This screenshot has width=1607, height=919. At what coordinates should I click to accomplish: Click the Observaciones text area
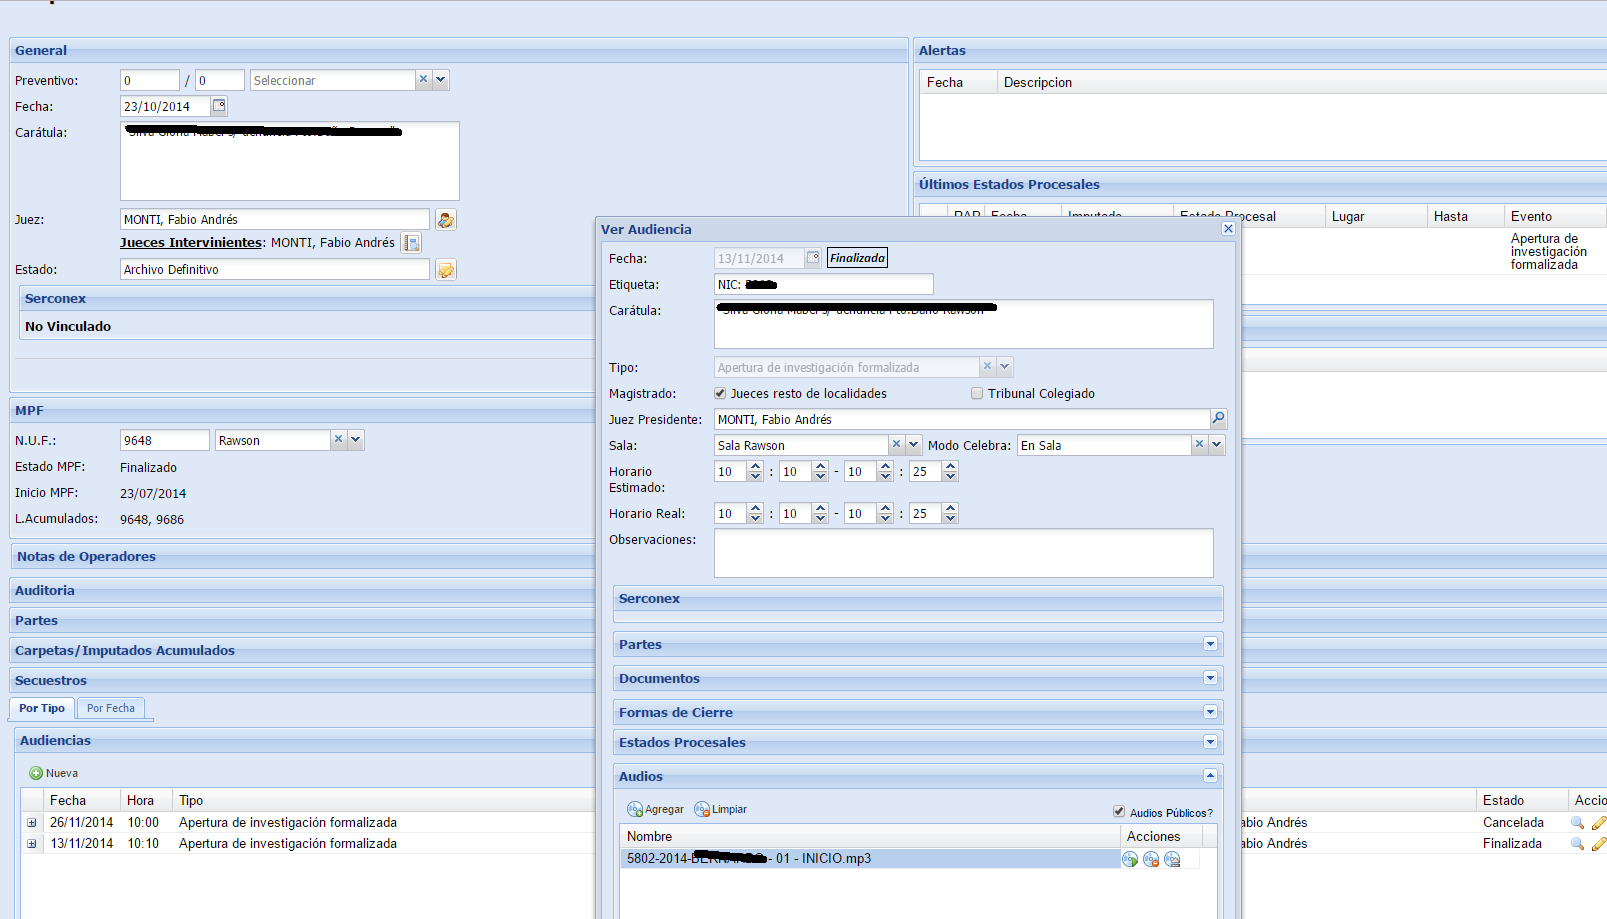pos(963,553)
